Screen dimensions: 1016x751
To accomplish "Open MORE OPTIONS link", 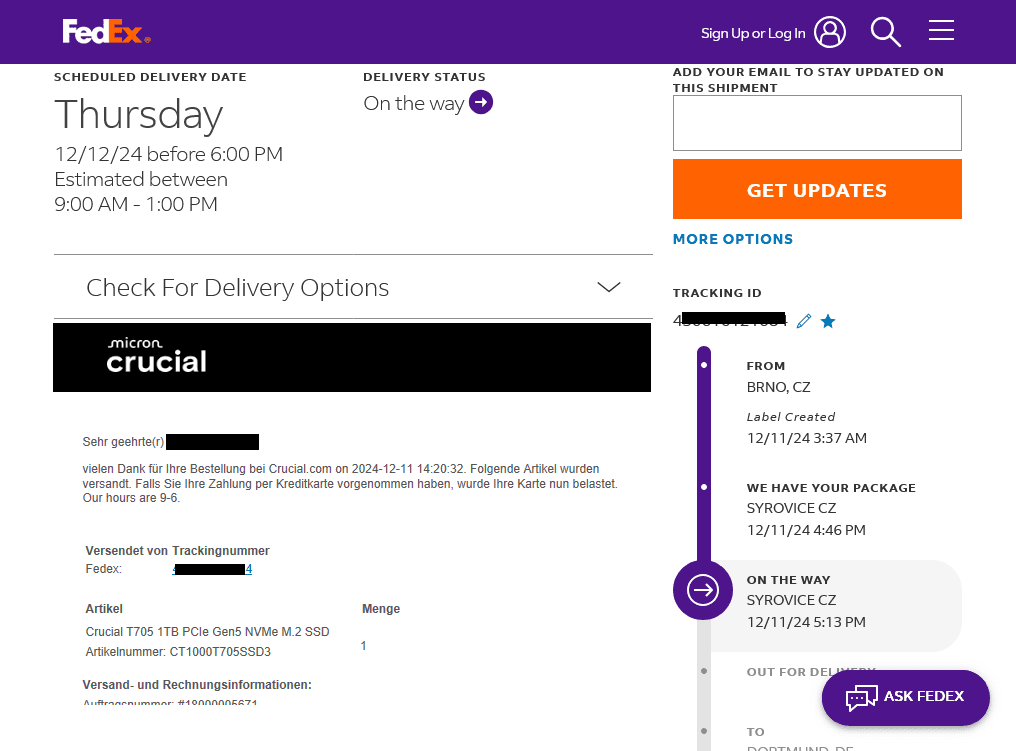I will (733, 239).
